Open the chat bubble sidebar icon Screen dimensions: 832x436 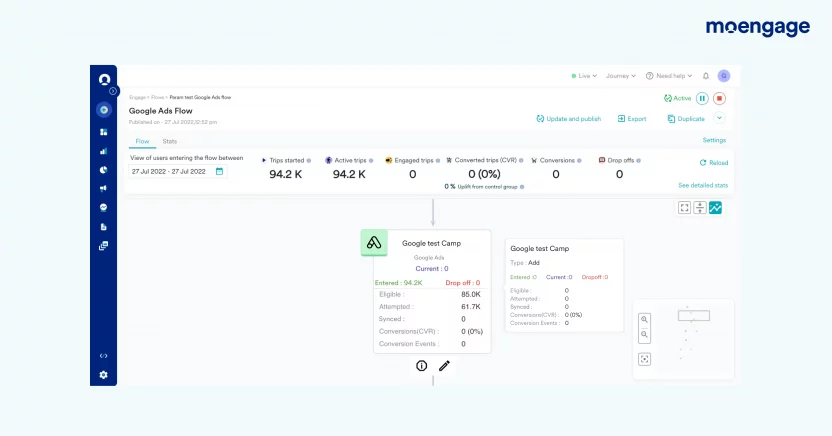pos(103,207)
